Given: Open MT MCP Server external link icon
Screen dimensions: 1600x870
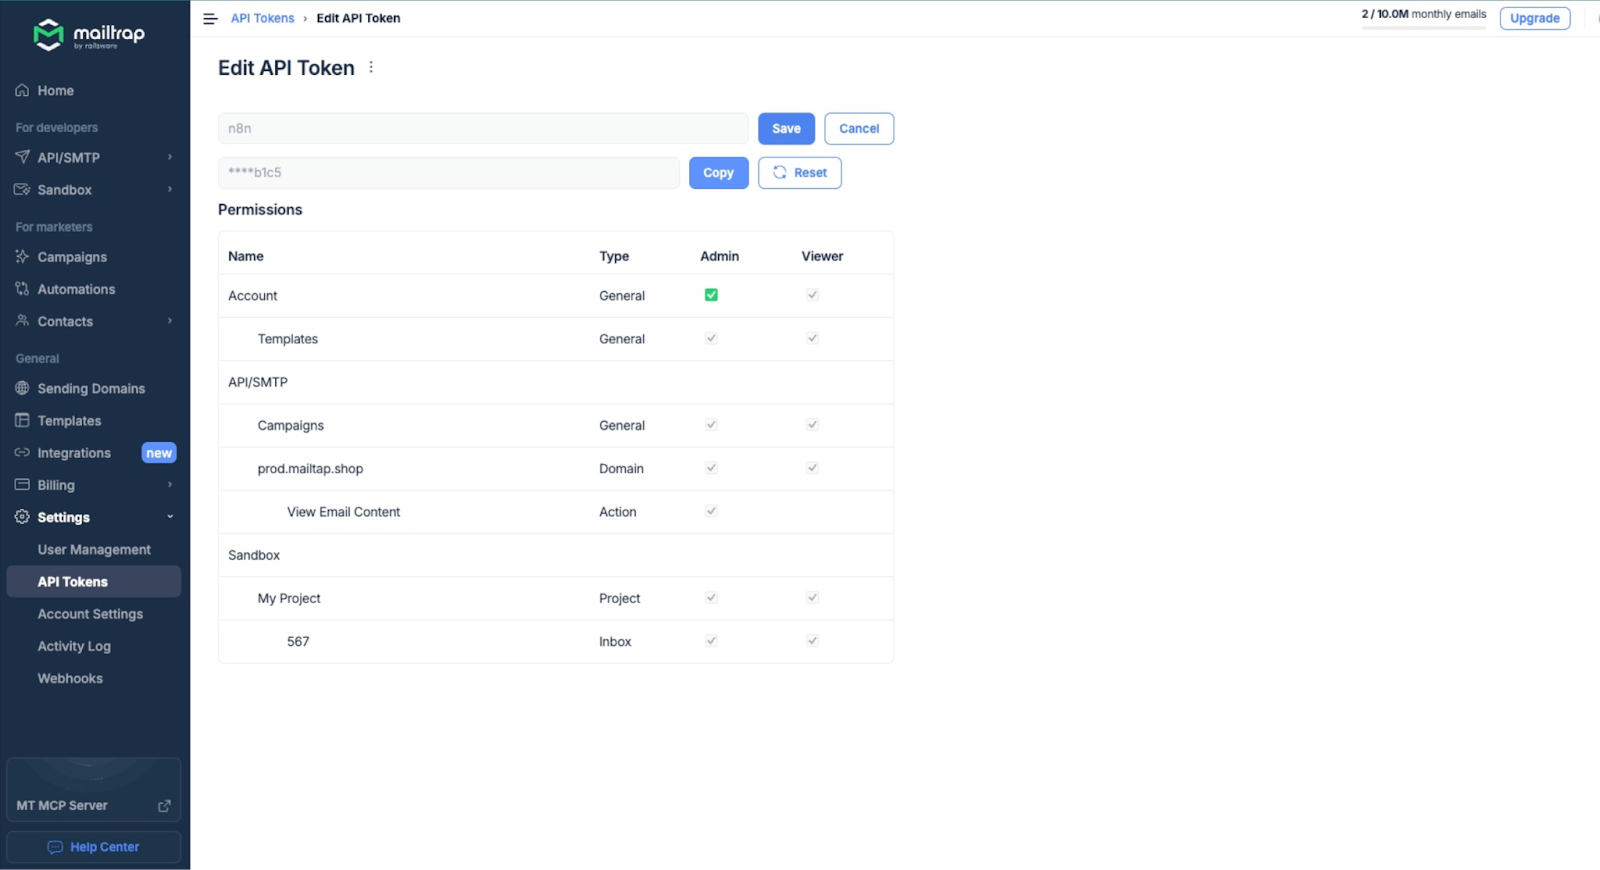Looking at the screenshot, I should [x=164, y=806].
